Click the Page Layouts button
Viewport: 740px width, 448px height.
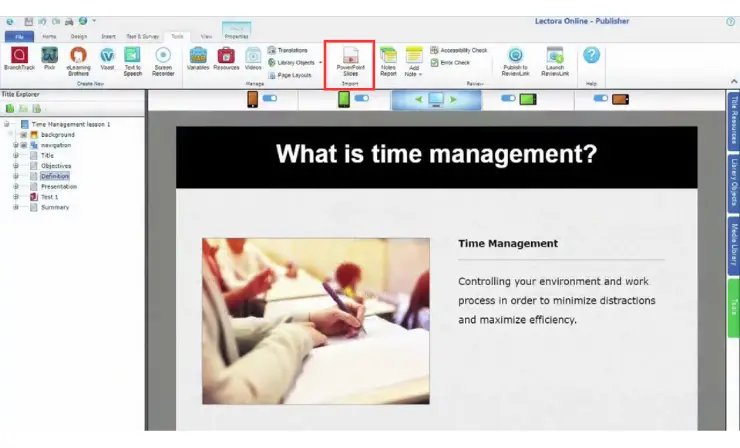[290, 75]
